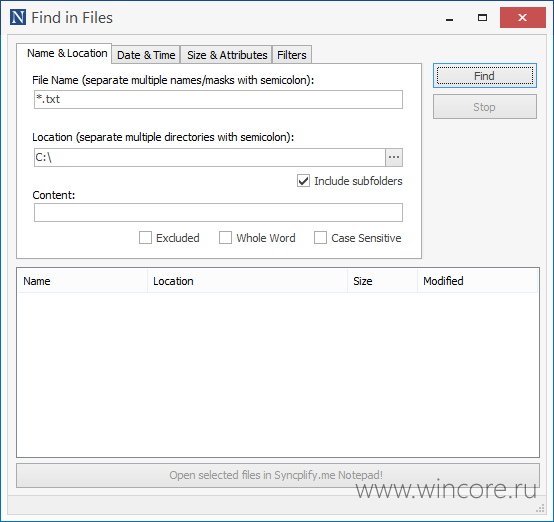Focus the File Name field containing *.txt
554x522 pixels.
pos(218,100)
